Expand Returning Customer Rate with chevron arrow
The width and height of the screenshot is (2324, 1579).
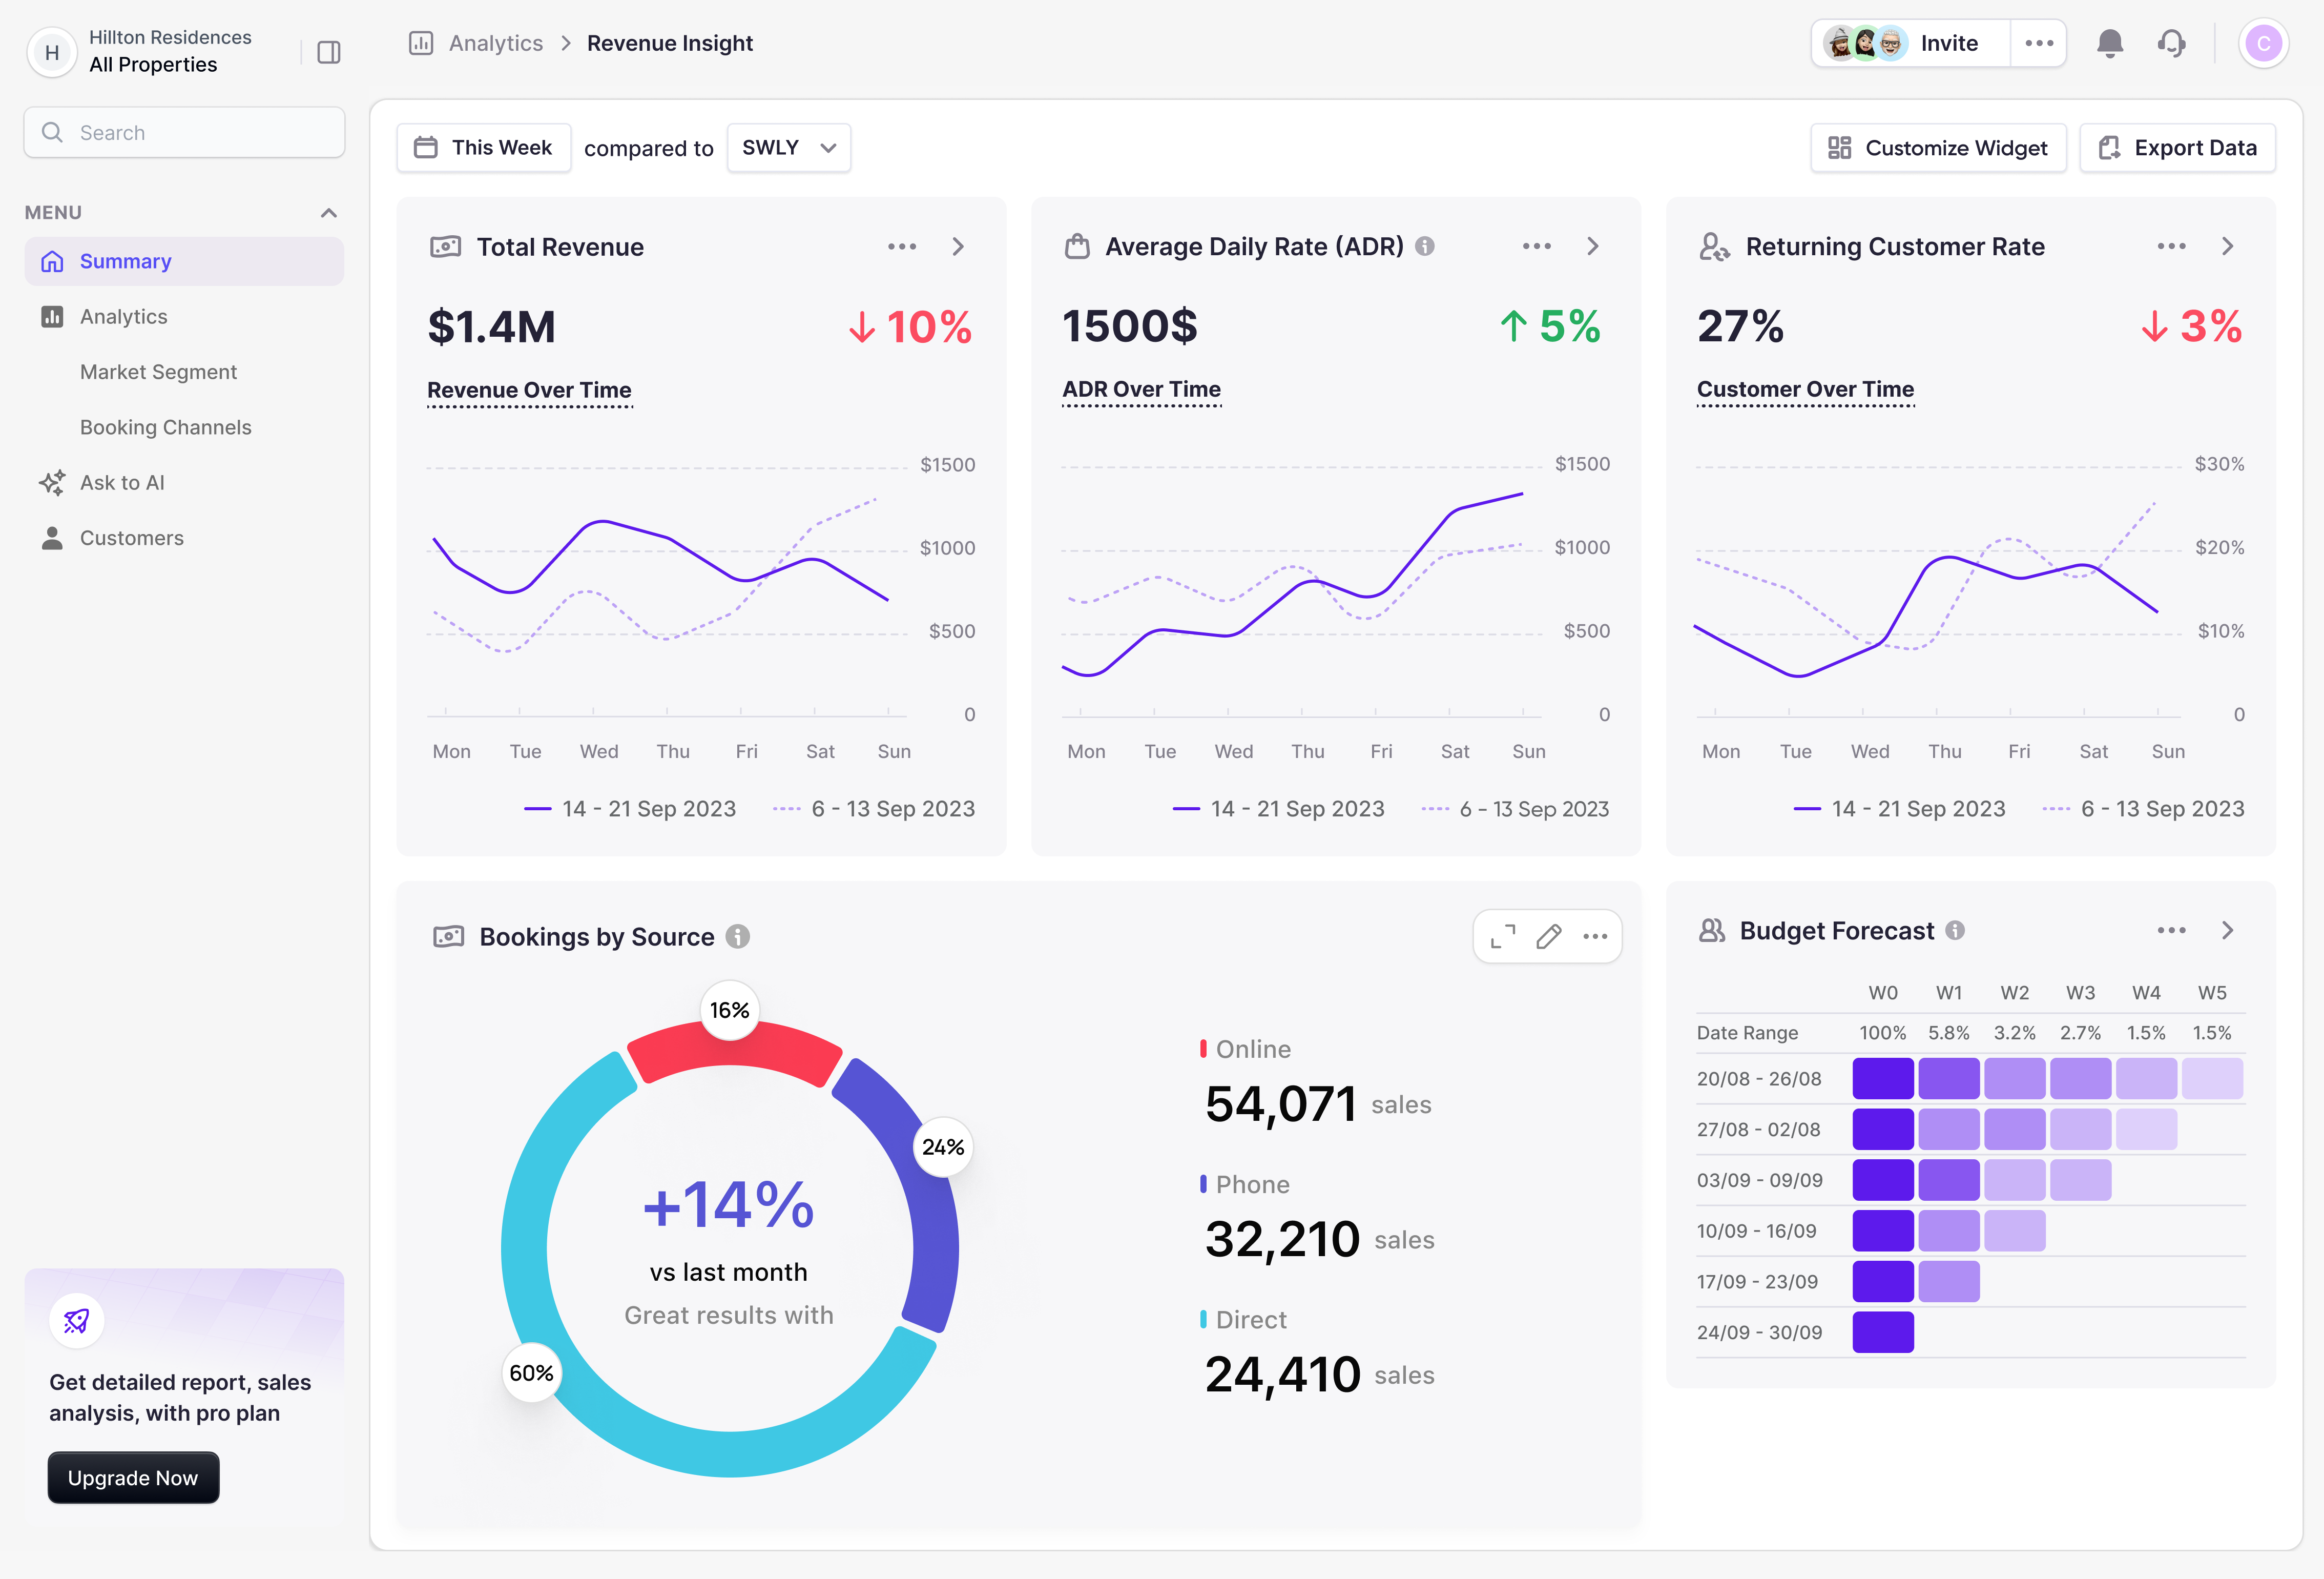pyautogui.click(x=2227, y=247)
